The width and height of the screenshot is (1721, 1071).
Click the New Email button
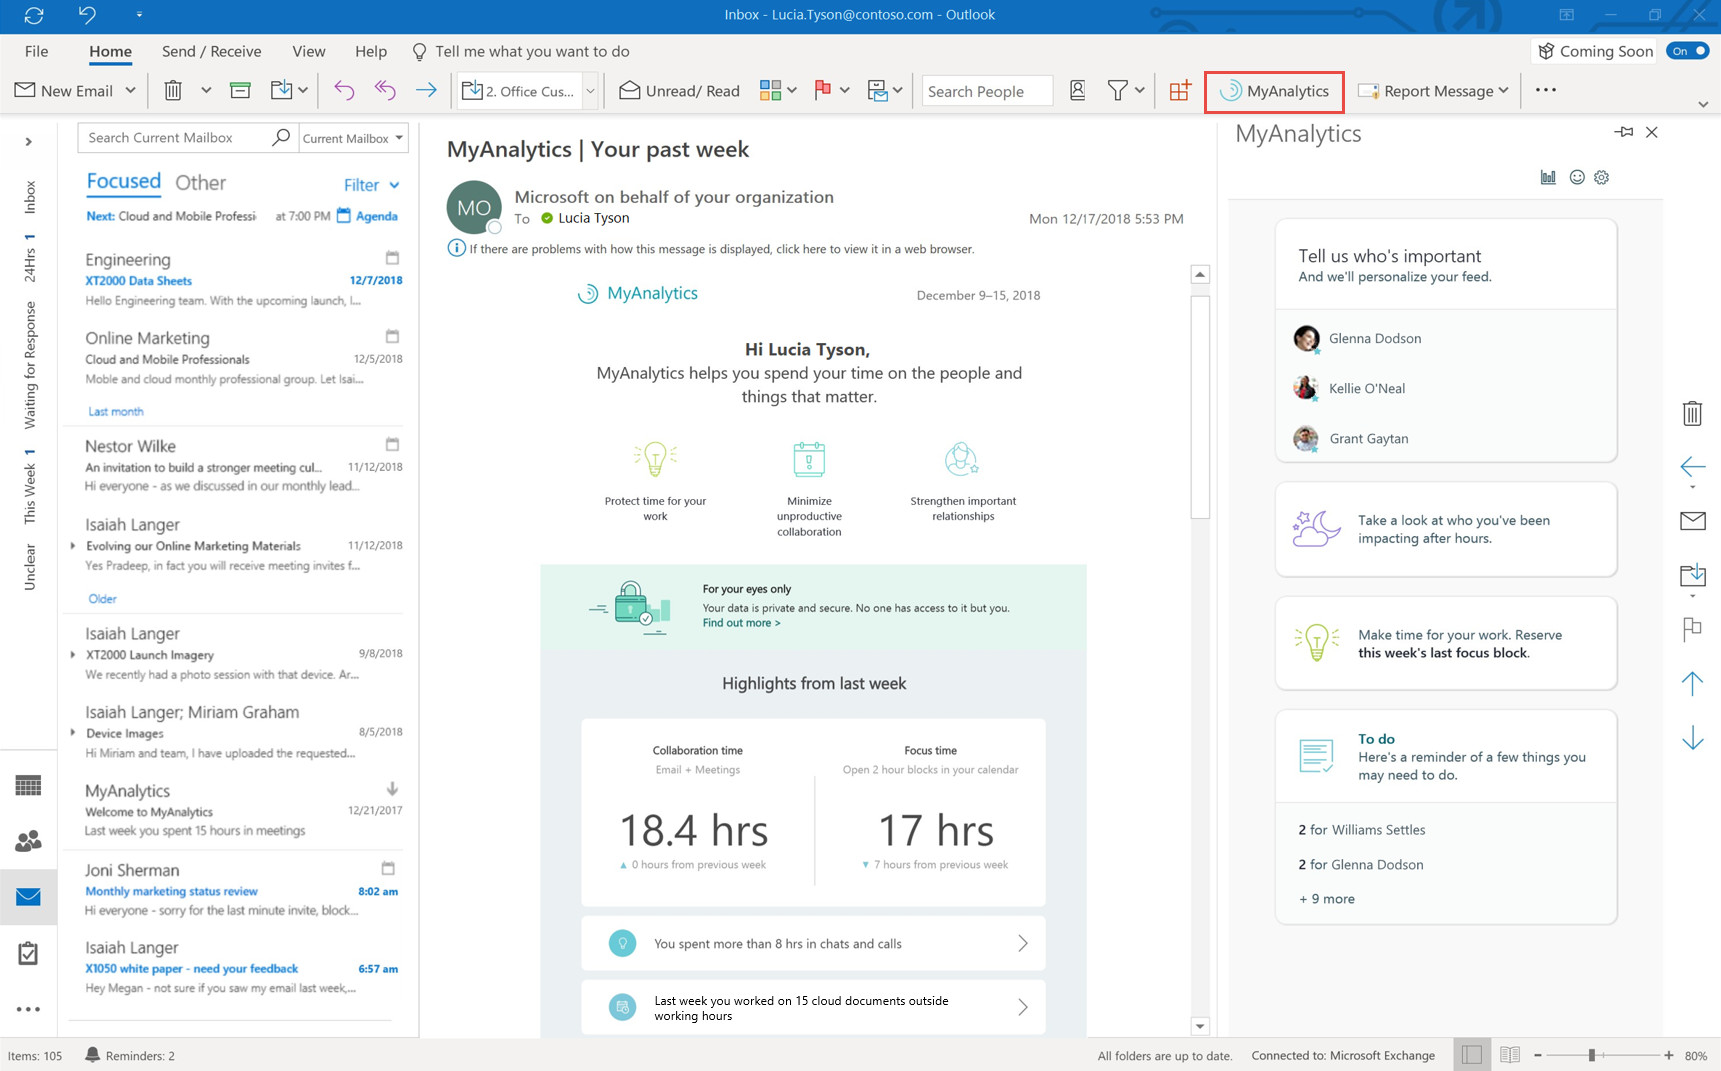point(64,91)
